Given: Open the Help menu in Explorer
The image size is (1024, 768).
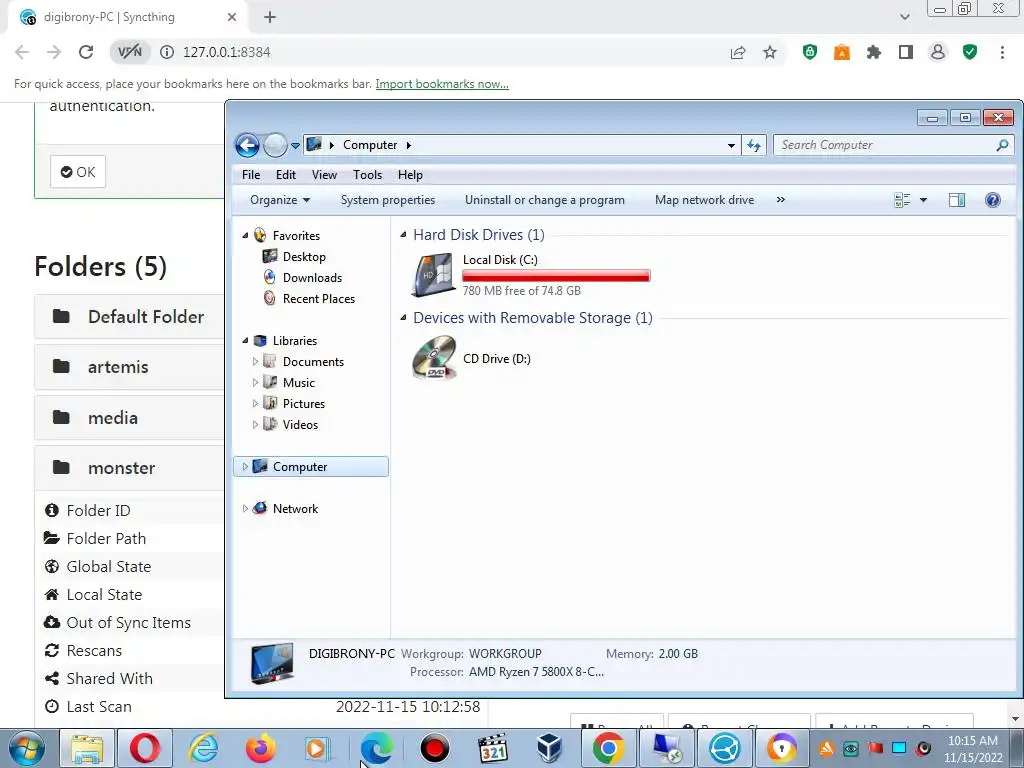Looking at the screenshot, I should 410,175.
